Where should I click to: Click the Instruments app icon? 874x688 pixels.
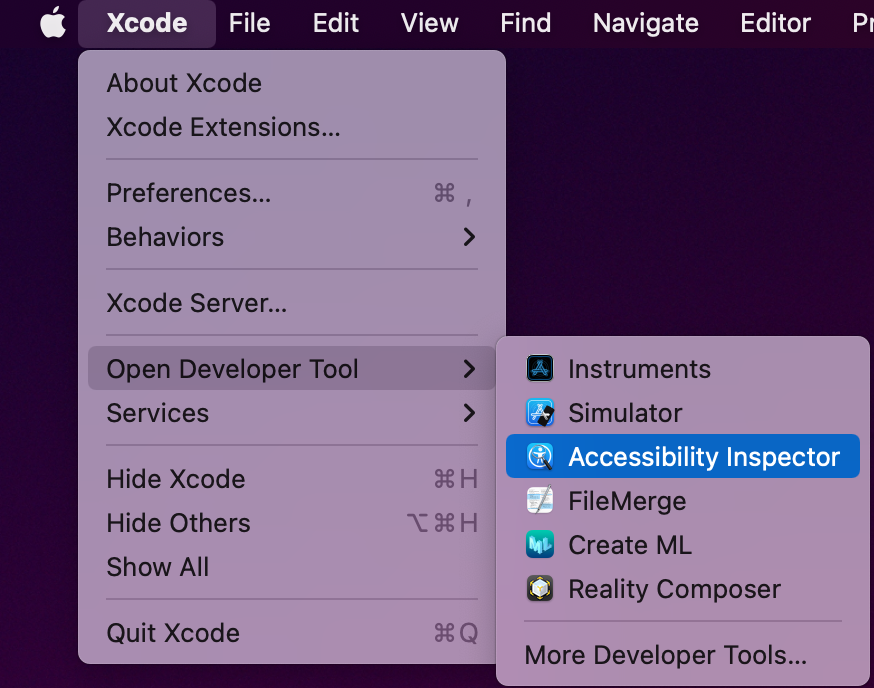click(540, 369)
